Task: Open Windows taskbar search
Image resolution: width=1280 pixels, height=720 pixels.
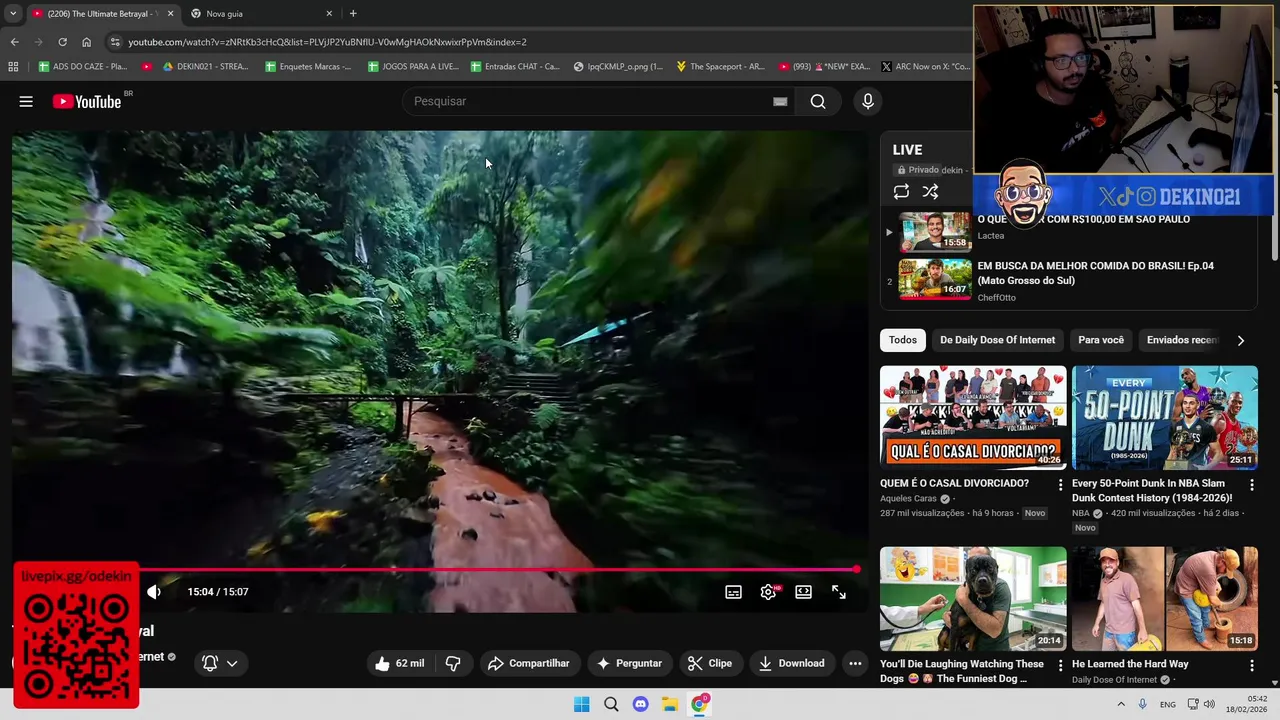Action: [611, 704]
